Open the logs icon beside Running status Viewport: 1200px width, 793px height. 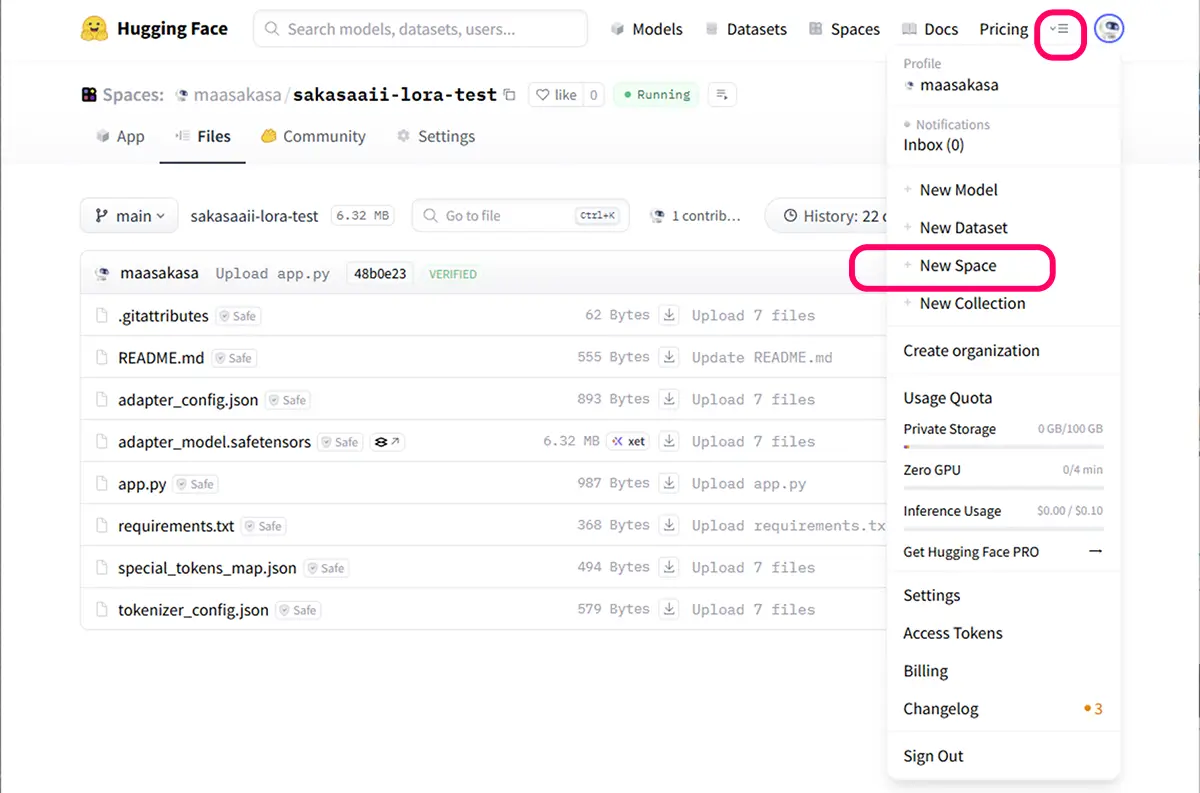(722, 95)
